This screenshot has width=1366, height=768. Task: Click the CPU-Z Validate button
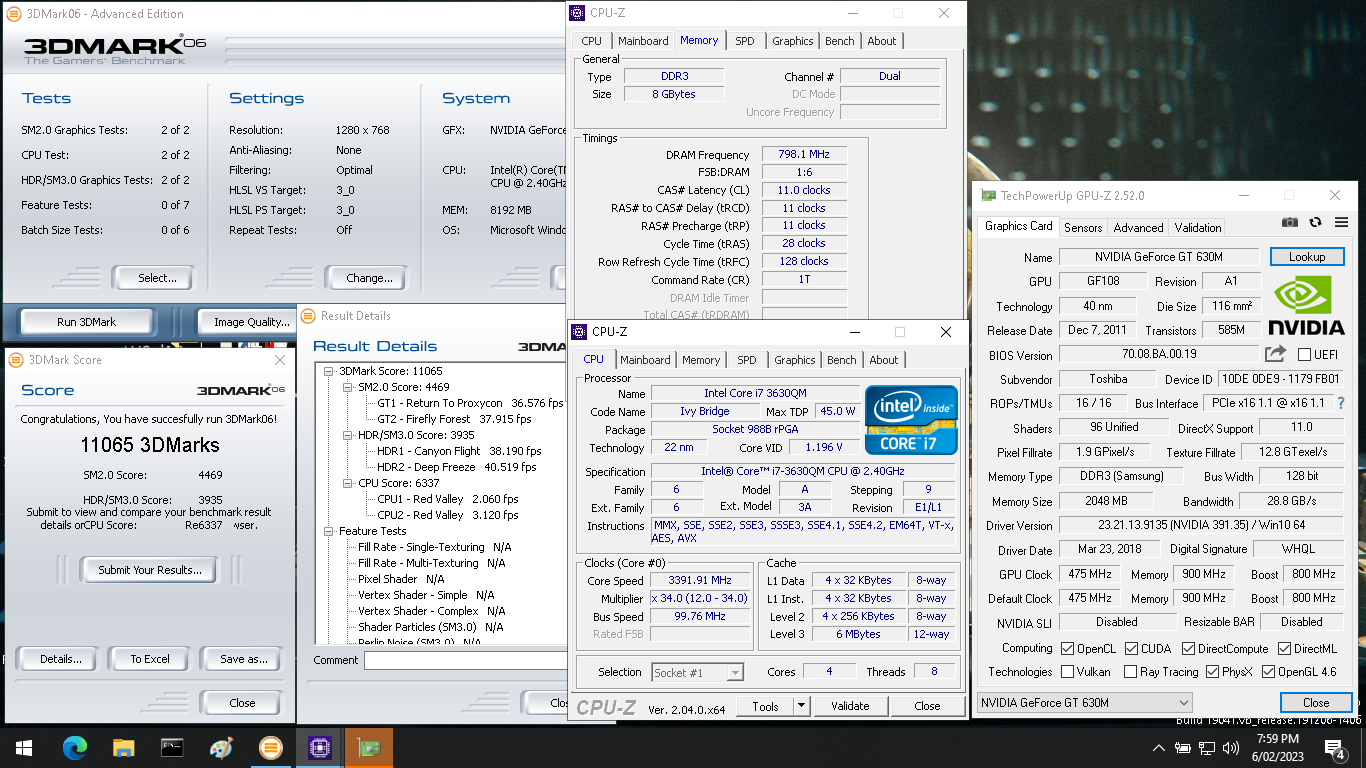pos(850,706)
